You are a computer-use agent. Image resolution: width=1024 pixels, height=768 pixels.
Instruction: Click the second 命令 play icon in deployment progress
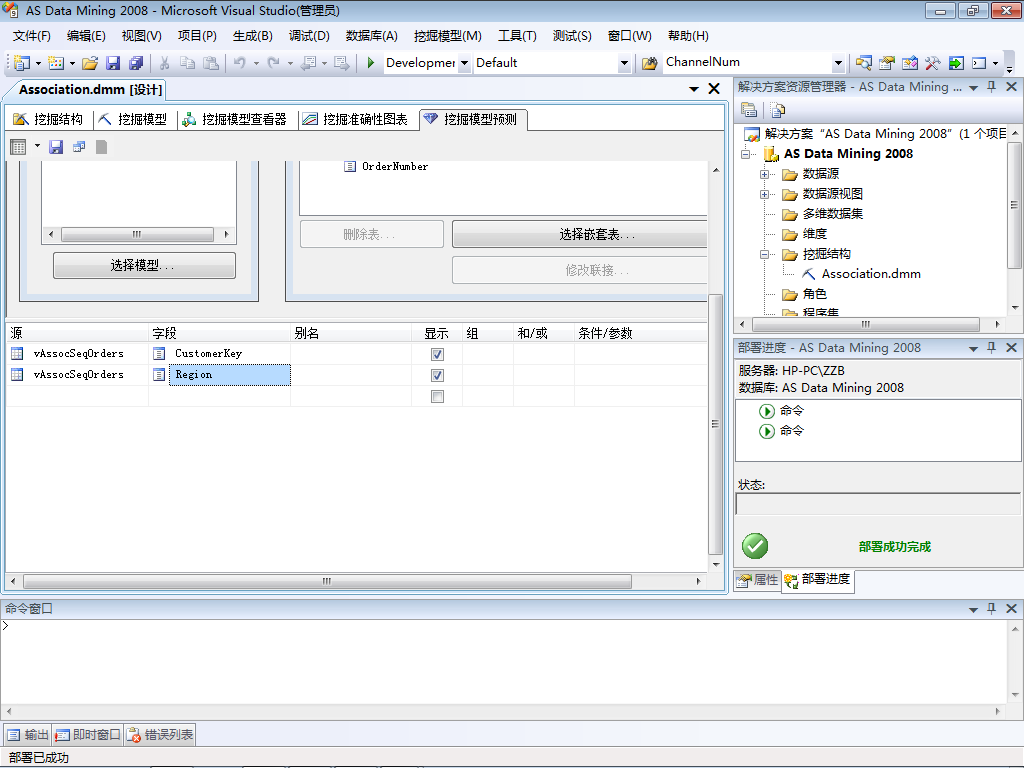point(767,431)
